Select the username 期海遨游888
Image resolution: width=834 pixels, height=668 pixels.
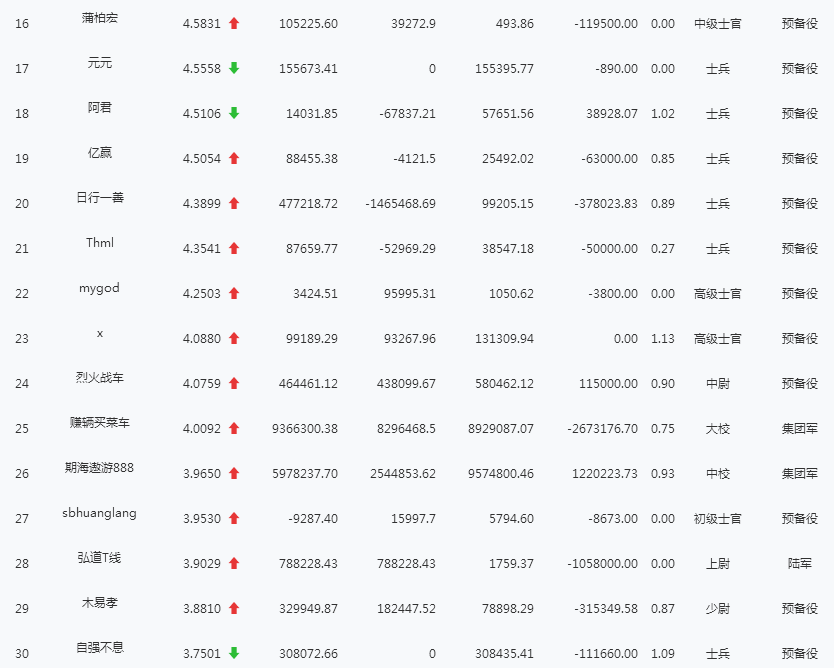[99, 467]
